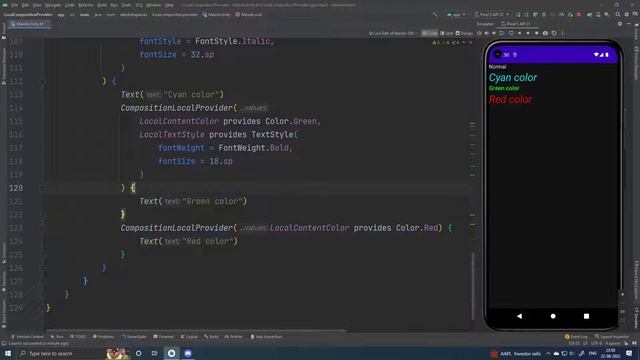The width and height of the screenshot is (640, 360).
Task: Click the editor horizontal scrollbar
Action: [196, 330]
